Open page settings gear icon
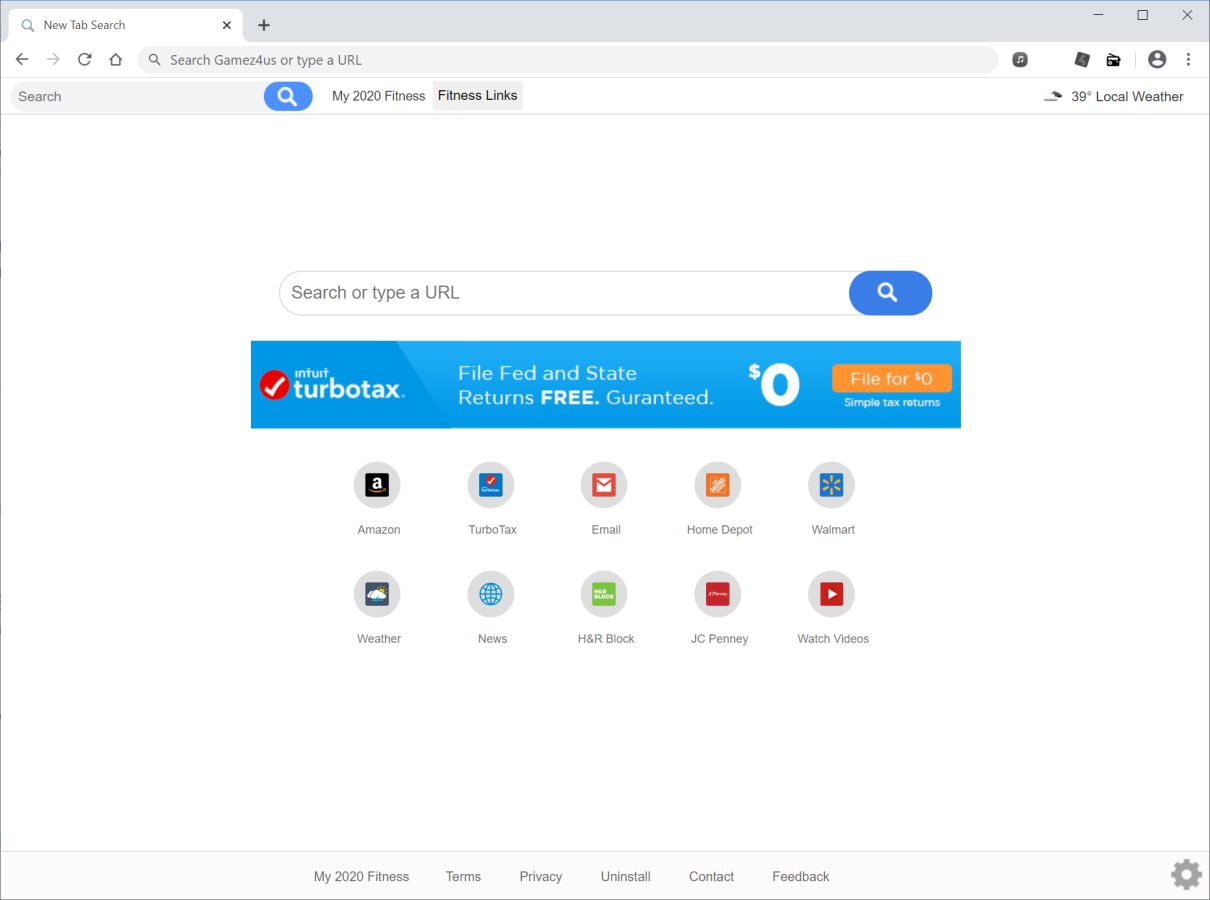 [1186, 874]
